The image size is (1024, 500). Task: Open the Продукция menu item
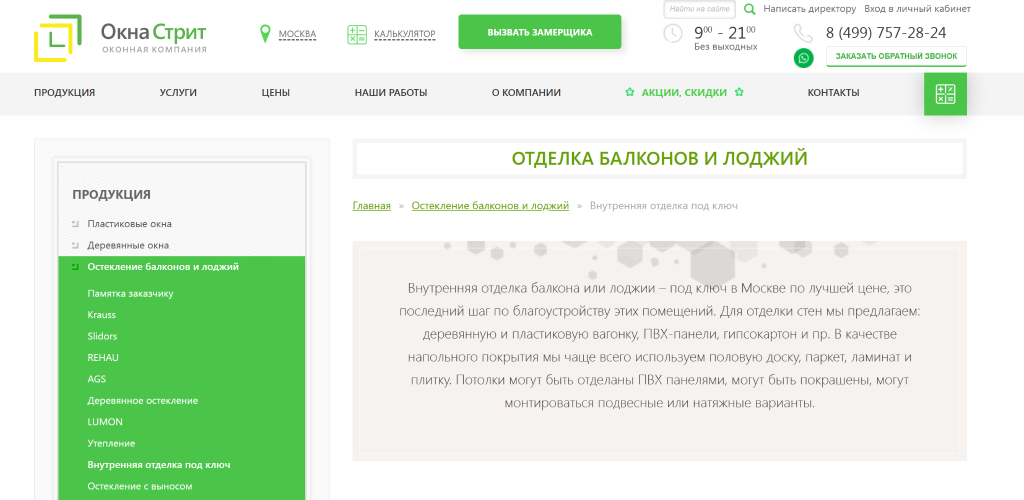(x=65, y=93)
